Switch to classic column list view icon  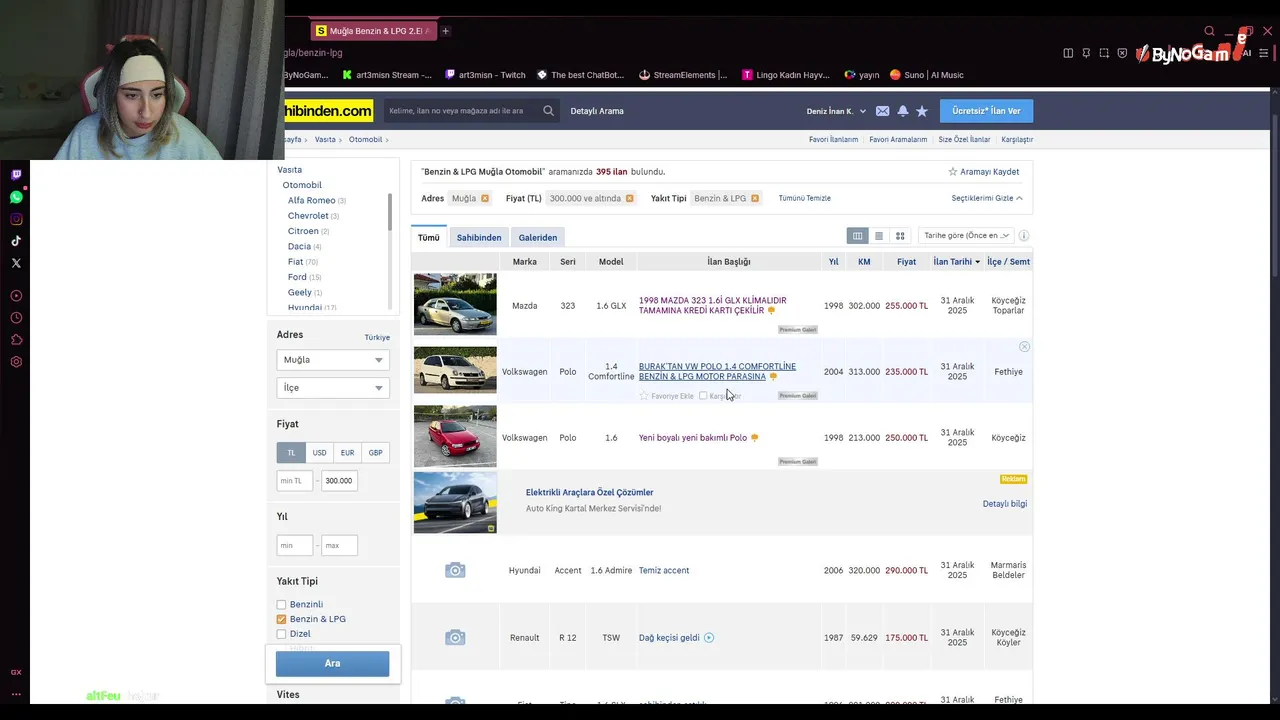(x=857, y=236)
